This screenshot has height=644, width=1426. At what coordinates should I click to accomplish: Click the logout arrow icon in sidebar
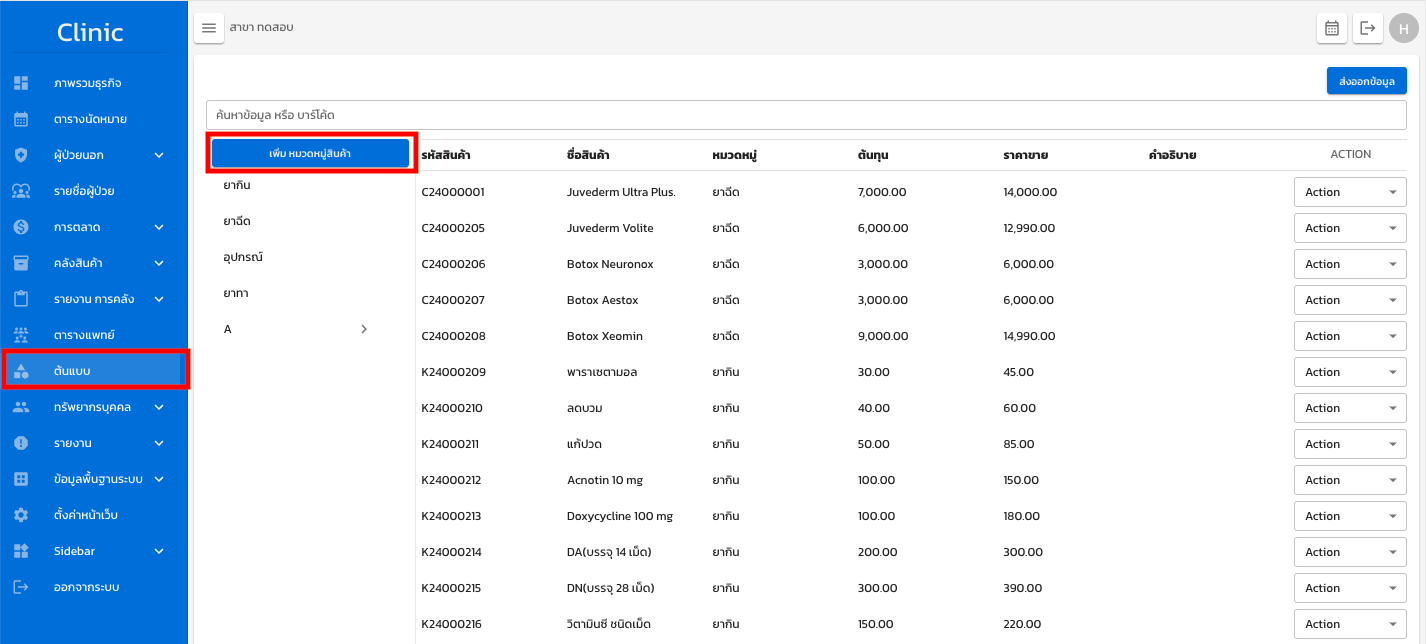(21, 587)
